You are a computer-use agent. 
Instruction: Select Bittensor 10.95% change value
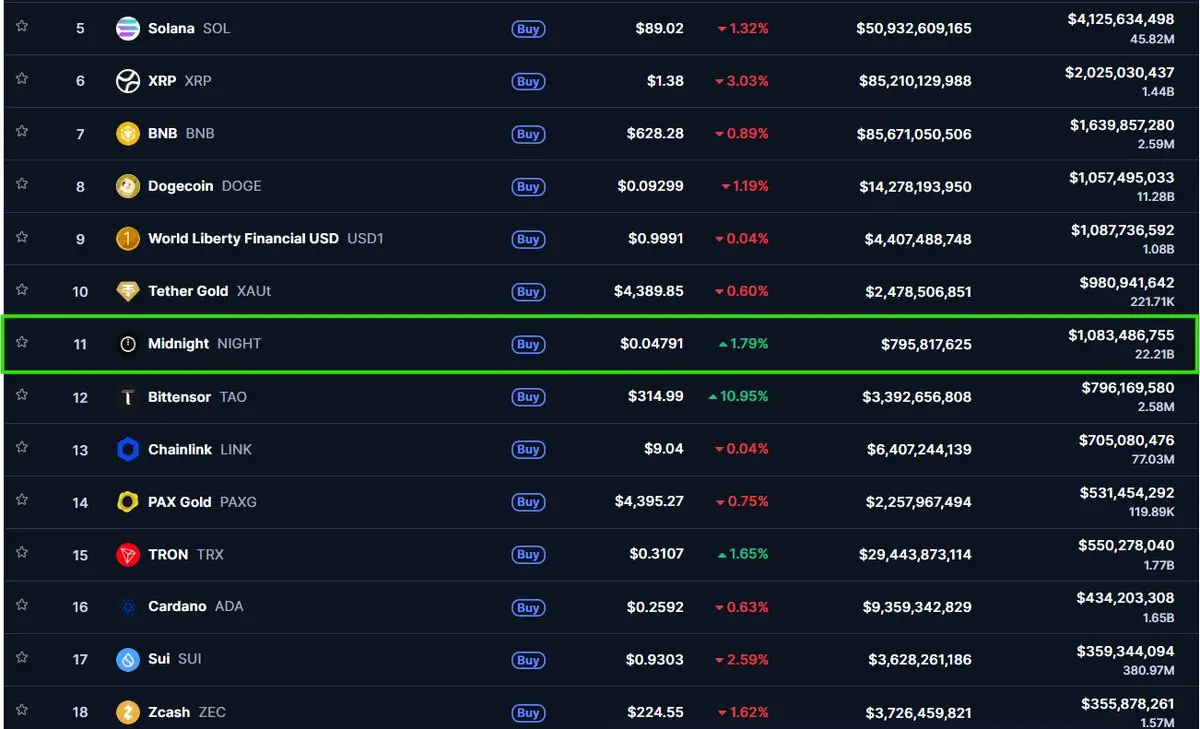(738, 397)
